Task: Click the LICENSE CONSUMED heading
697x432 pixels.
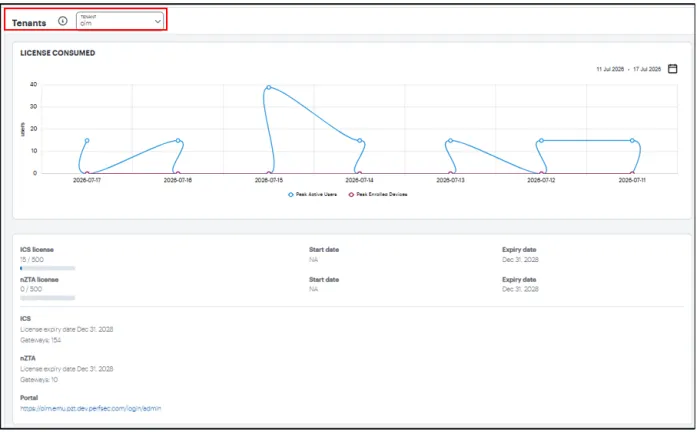Action: tap(58, 53)
